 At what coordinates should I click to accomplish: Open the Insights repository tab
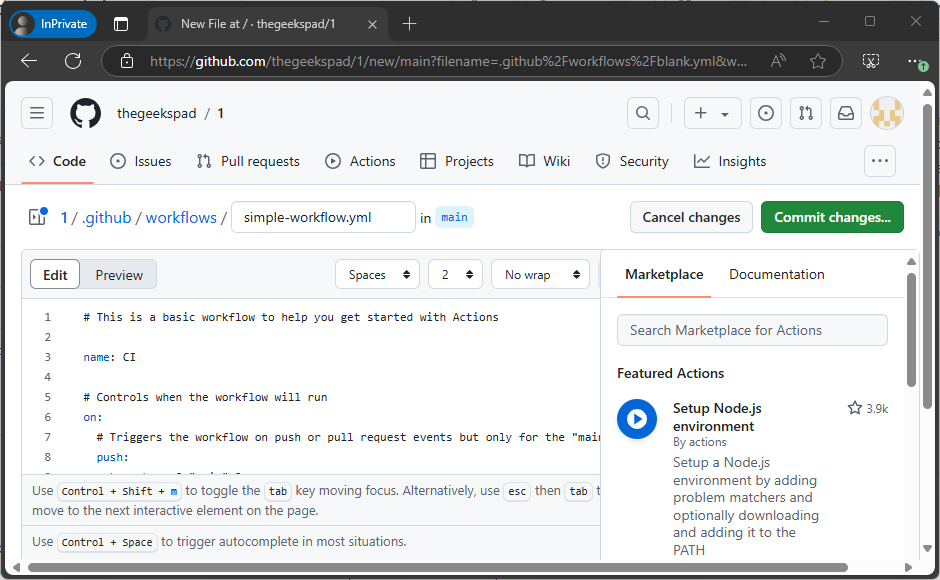tap(730, 161)
